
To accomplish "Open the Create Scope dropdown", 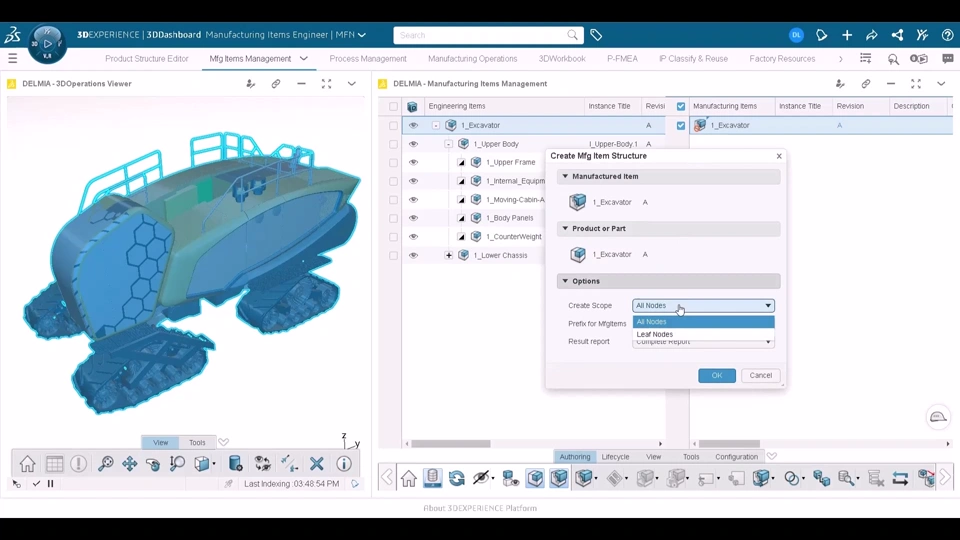I will click(x=703, y=306).
